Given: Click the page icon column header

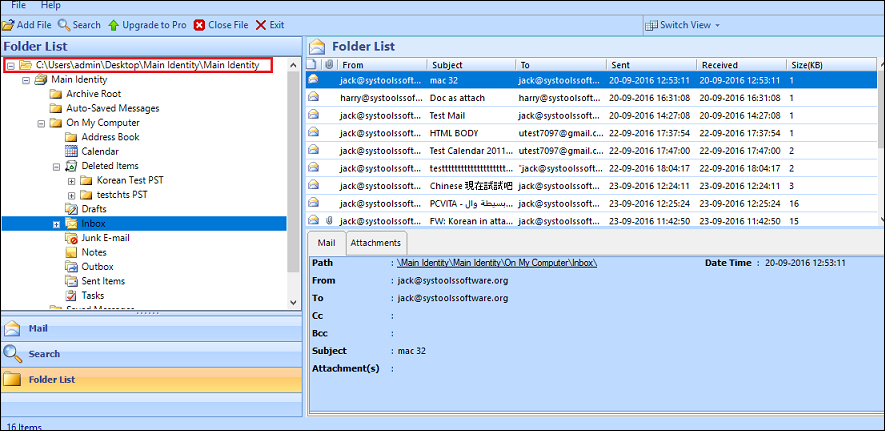Looking at the screenshot, I should (313, 65).
